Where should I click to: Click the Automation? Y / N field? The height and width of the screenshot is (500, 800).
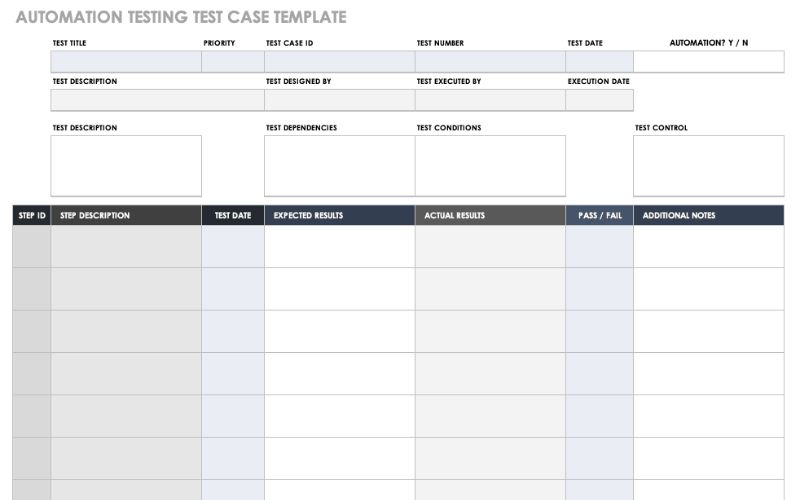point(708,62)
